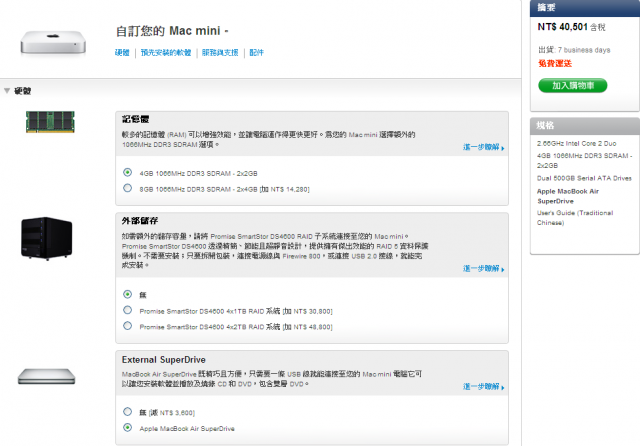Click the 出貨: 7 business days text

pyautogui.click(x=574, y=50)
